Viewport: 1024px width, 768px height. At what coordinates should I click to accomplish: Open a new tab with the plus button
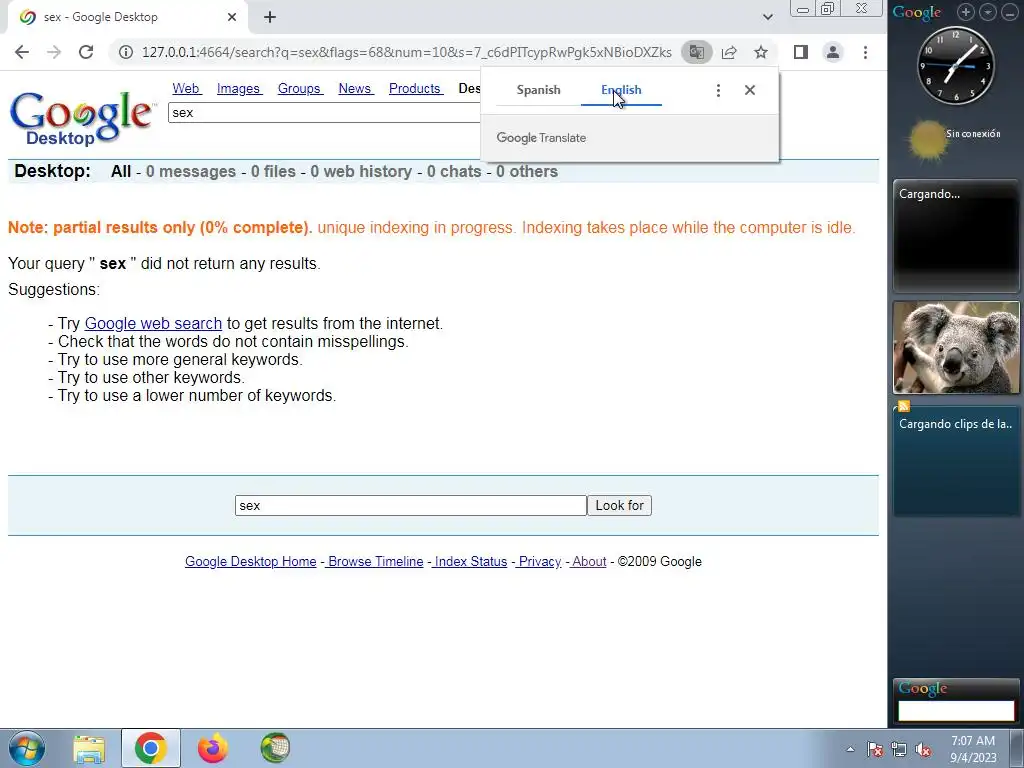(270, 17)
